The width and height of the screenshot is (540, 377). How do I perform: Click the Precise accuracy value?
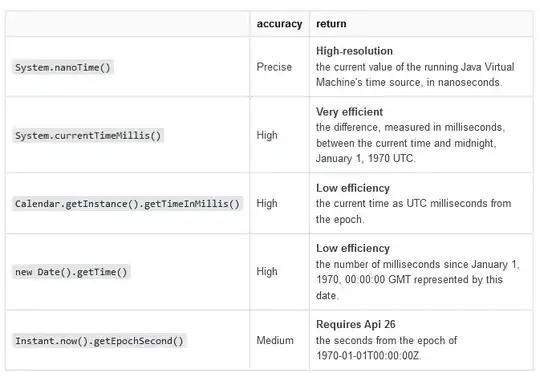pos(274,67)
